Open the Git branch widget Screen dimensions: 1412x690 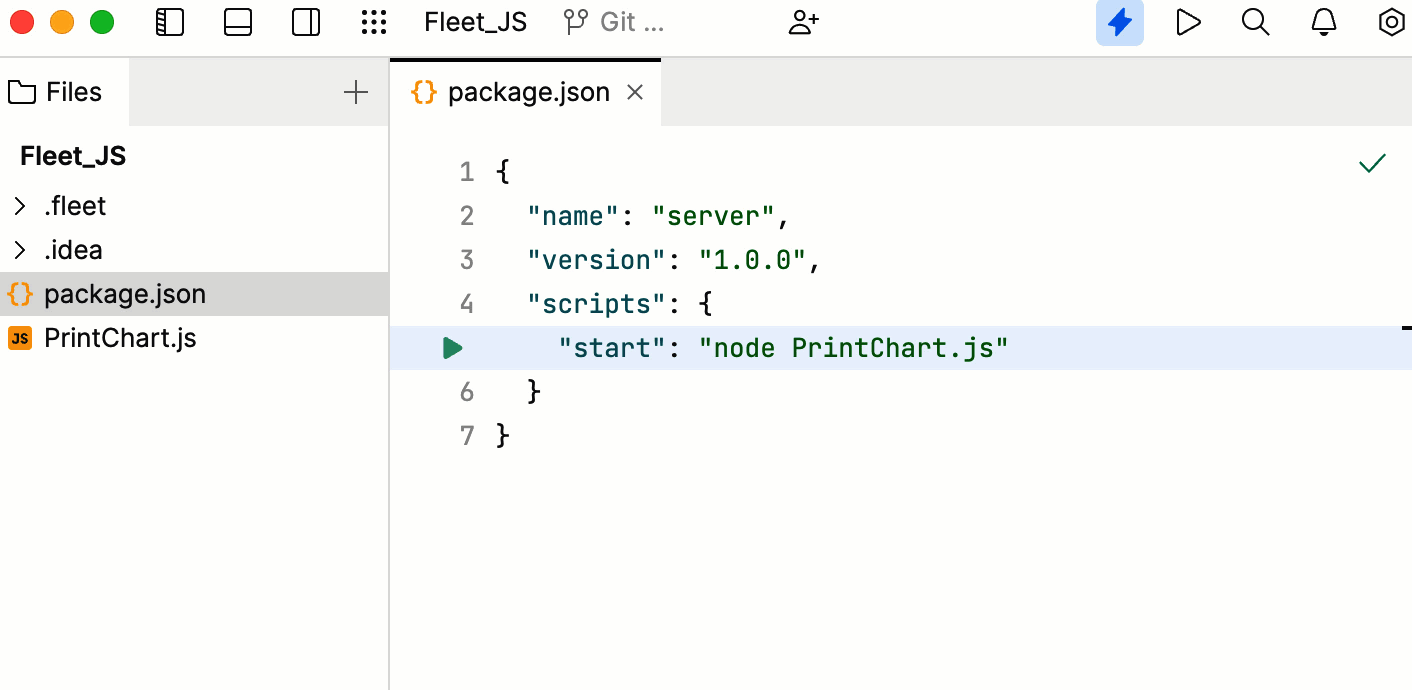point(611,22)
